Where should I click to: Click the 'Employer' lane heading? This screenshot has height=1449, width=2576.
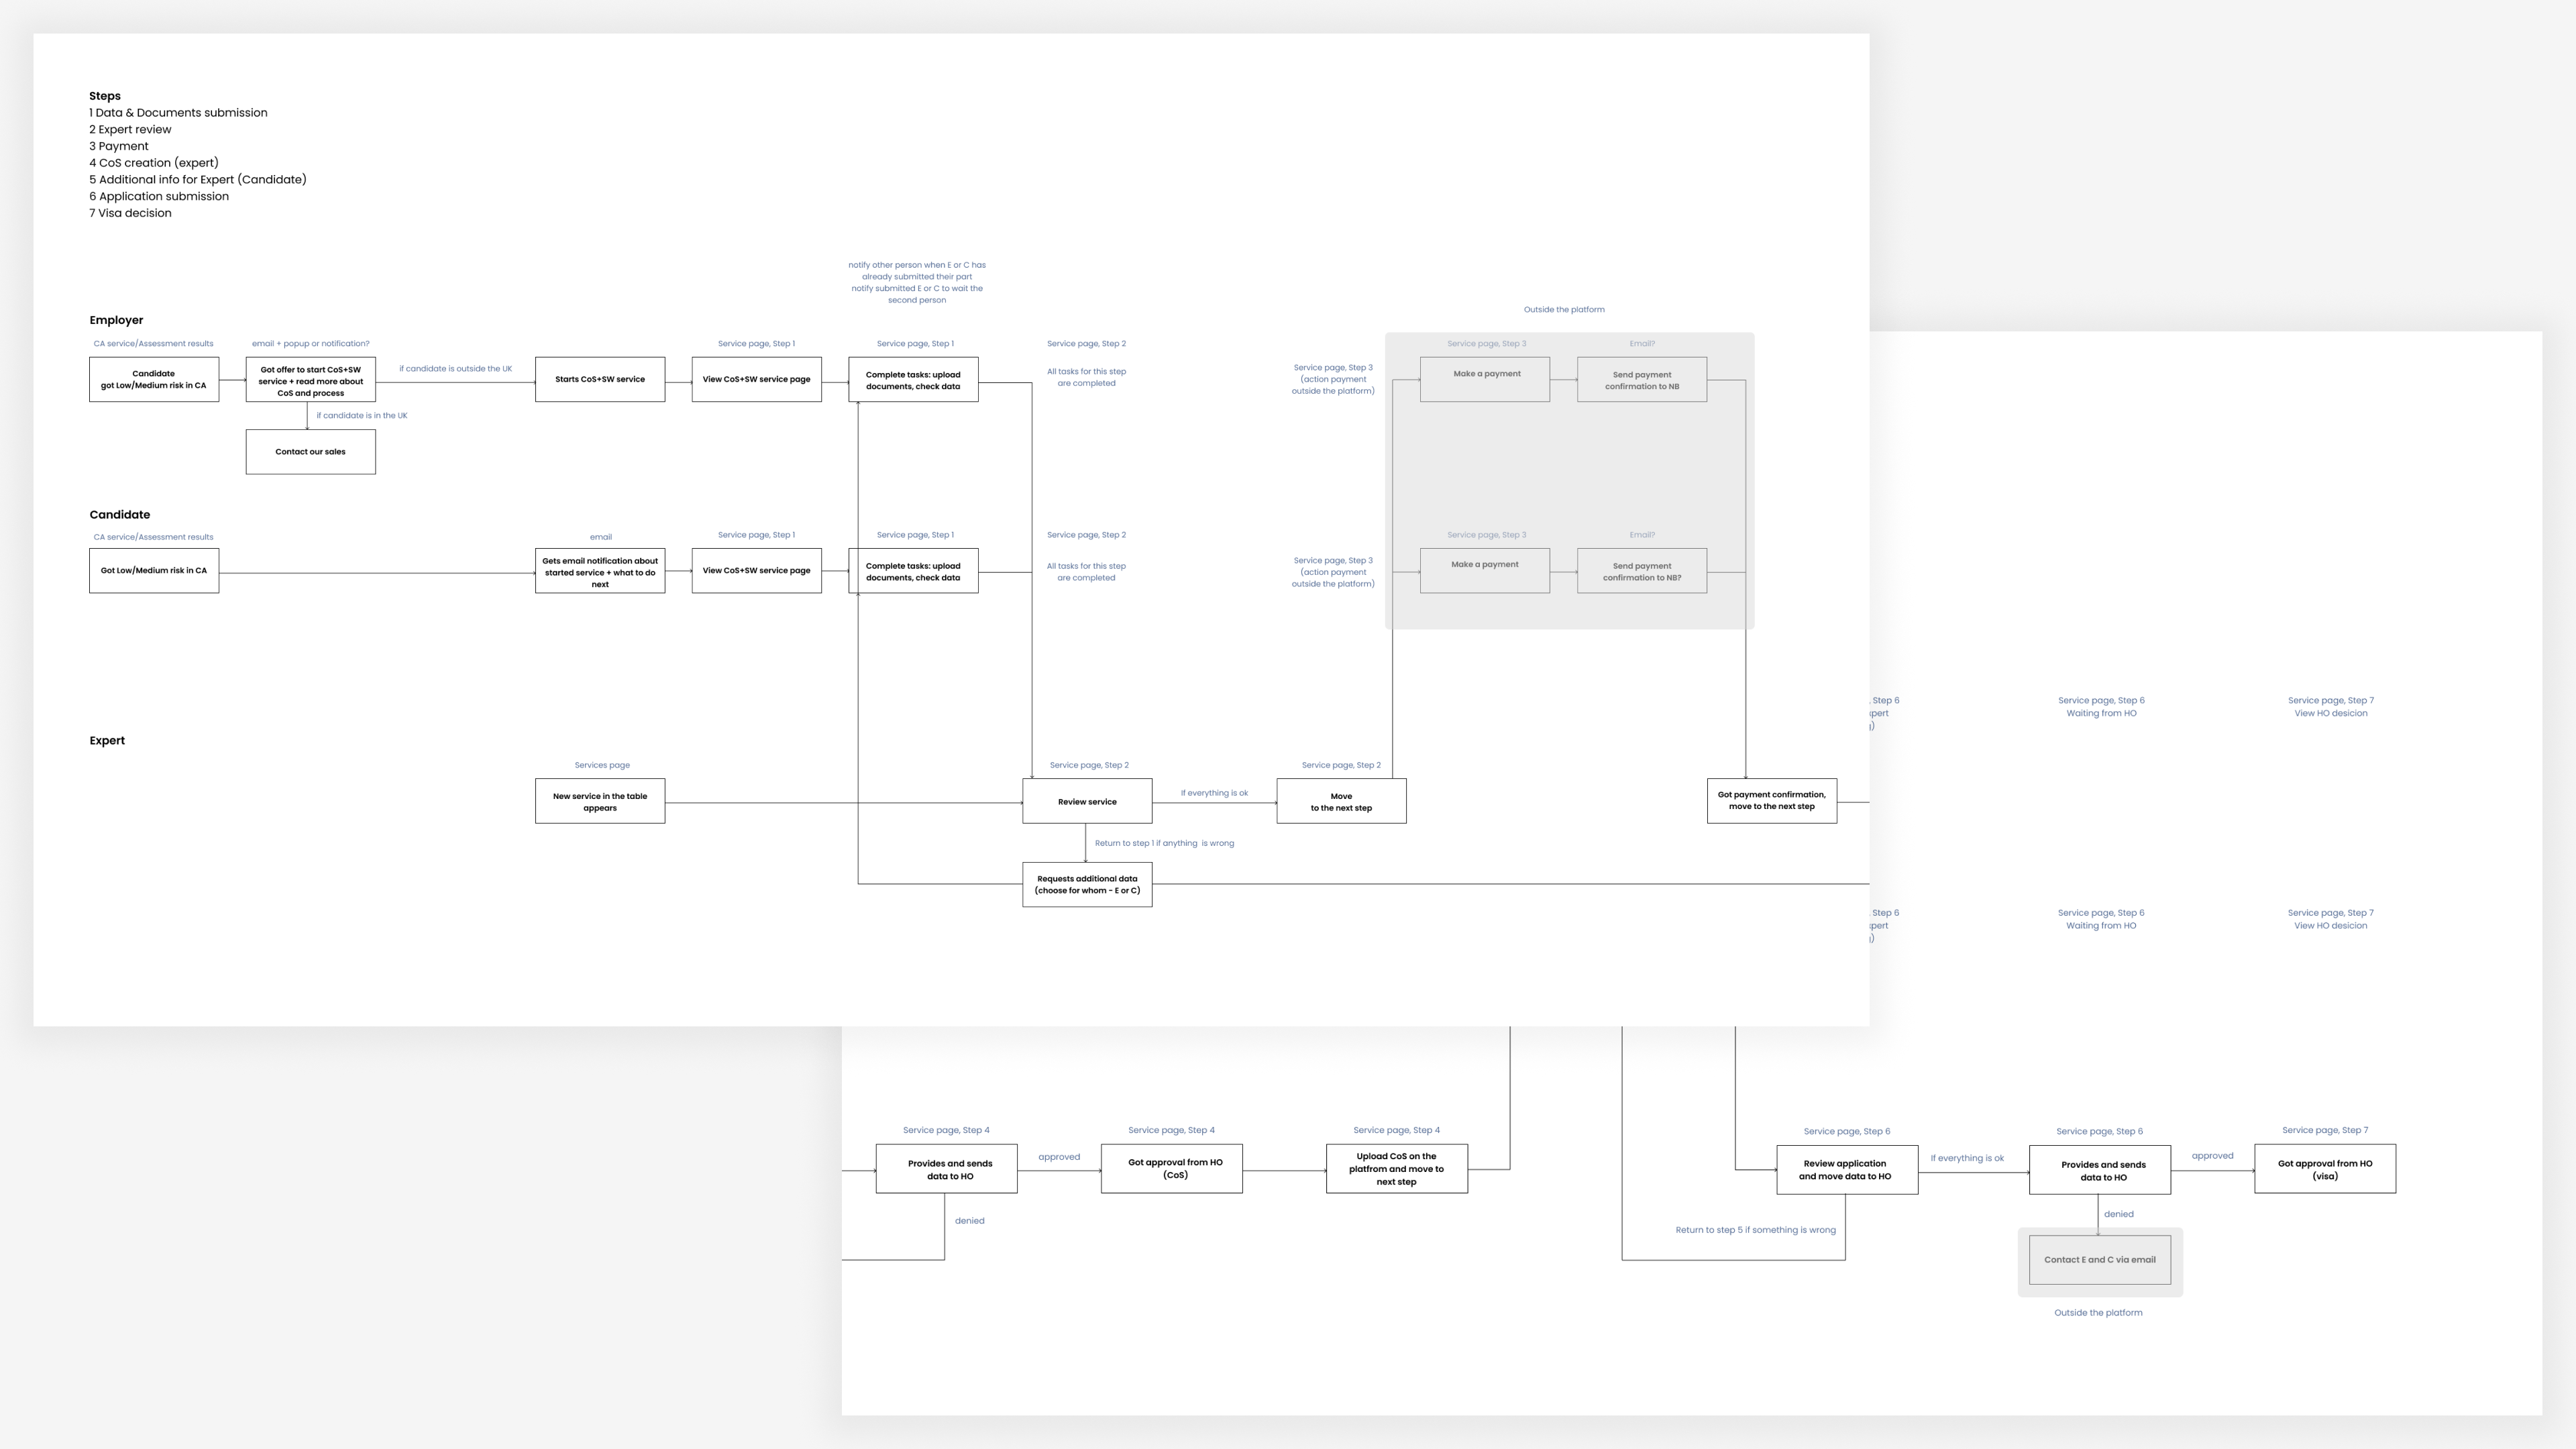coord(116,320)
